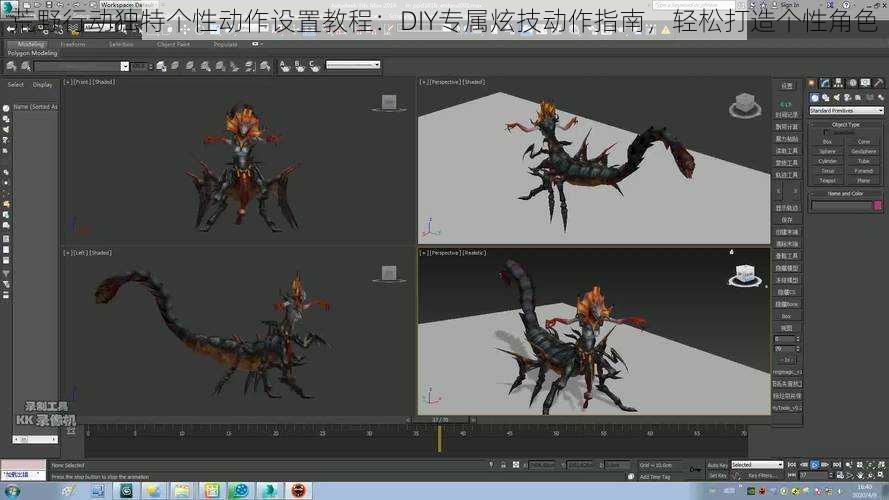889x500 pixels.
Task: Select the Systems category icon
Action: click(x=880, y=98)
